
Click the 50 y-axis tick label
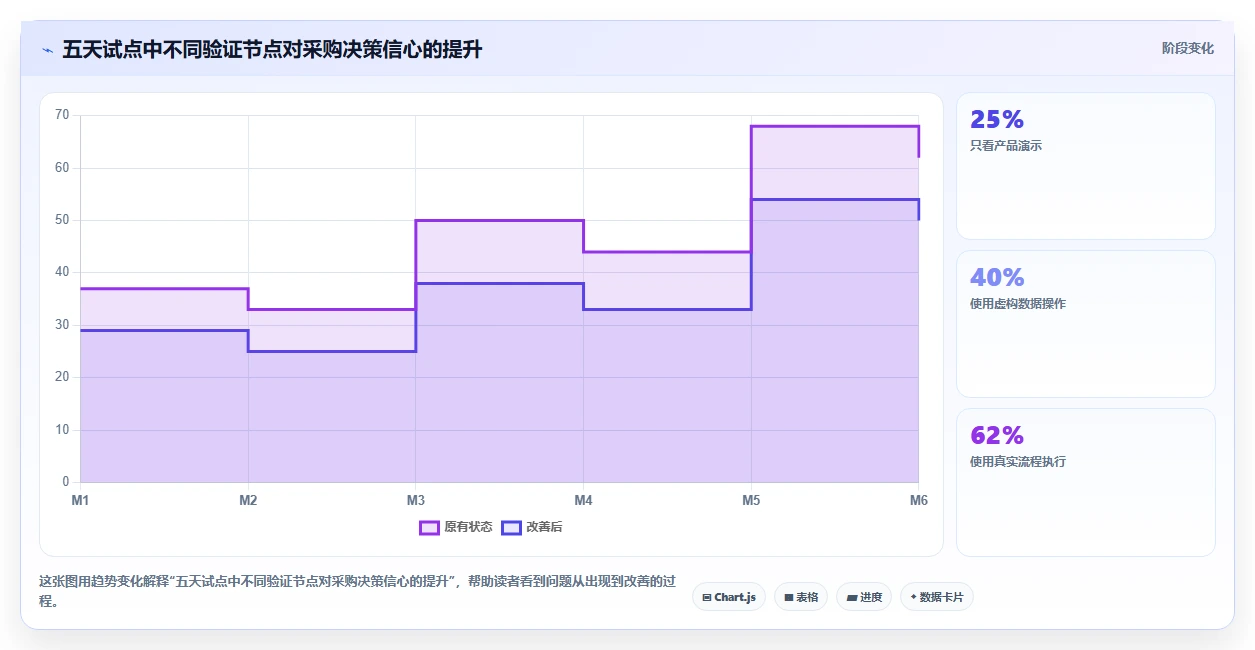62,220
